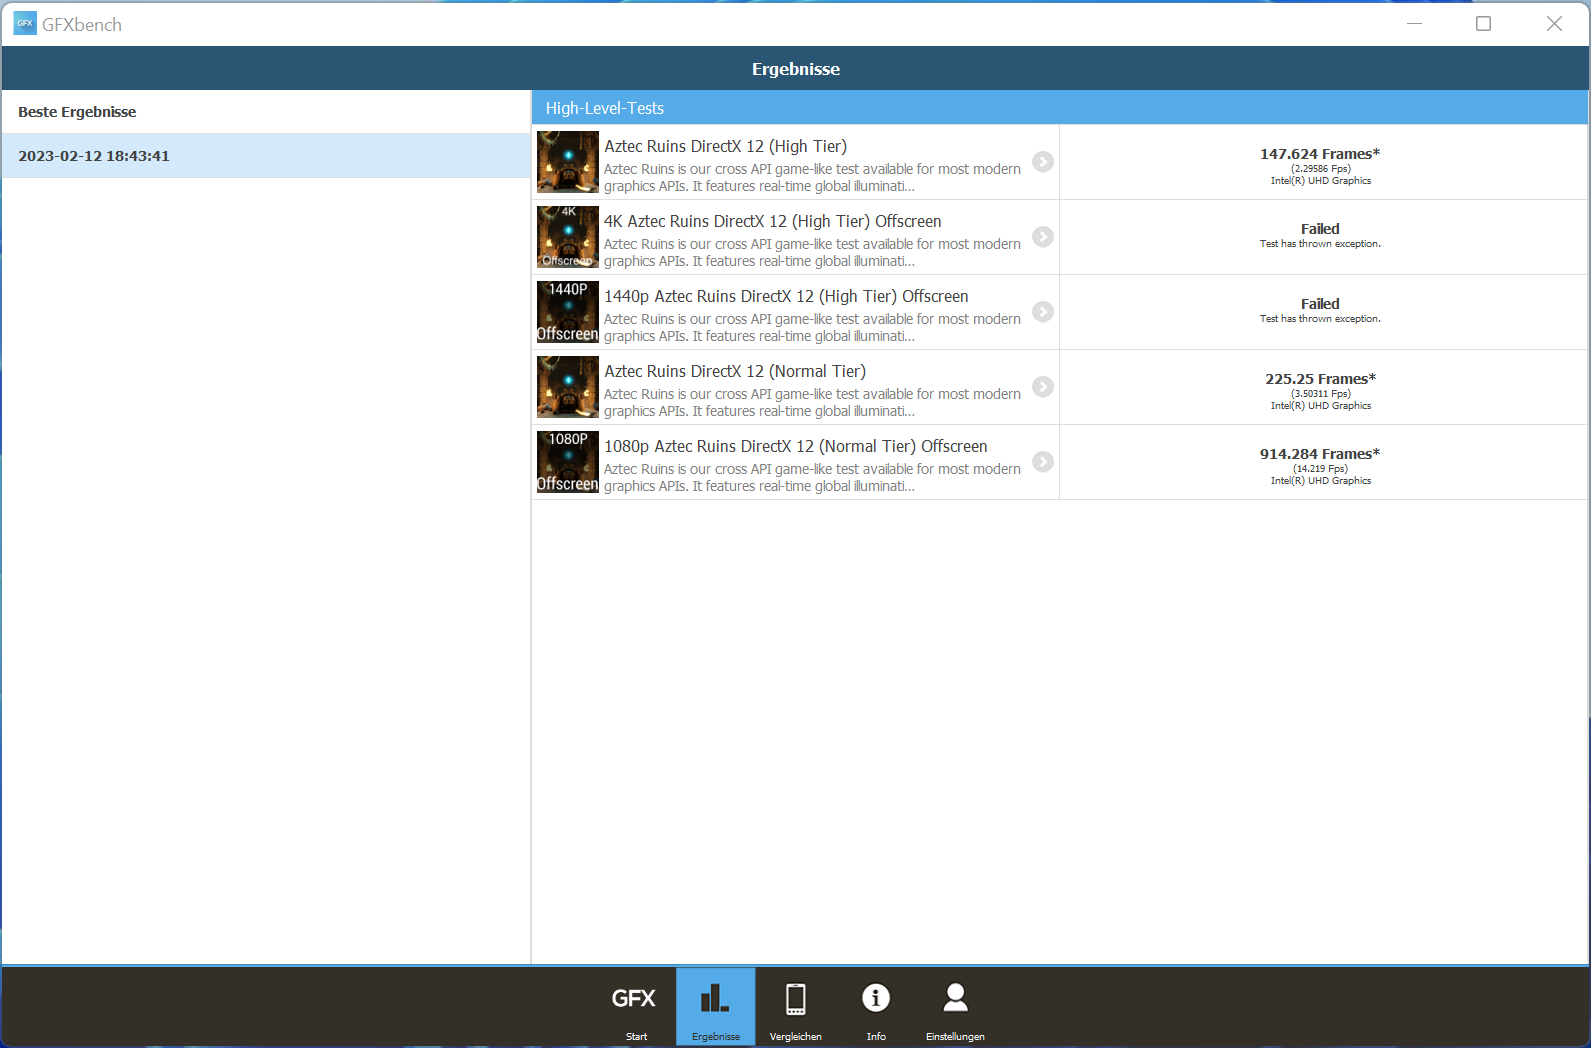Open the 147.624 Frames result score

[x=1319, y=155]
